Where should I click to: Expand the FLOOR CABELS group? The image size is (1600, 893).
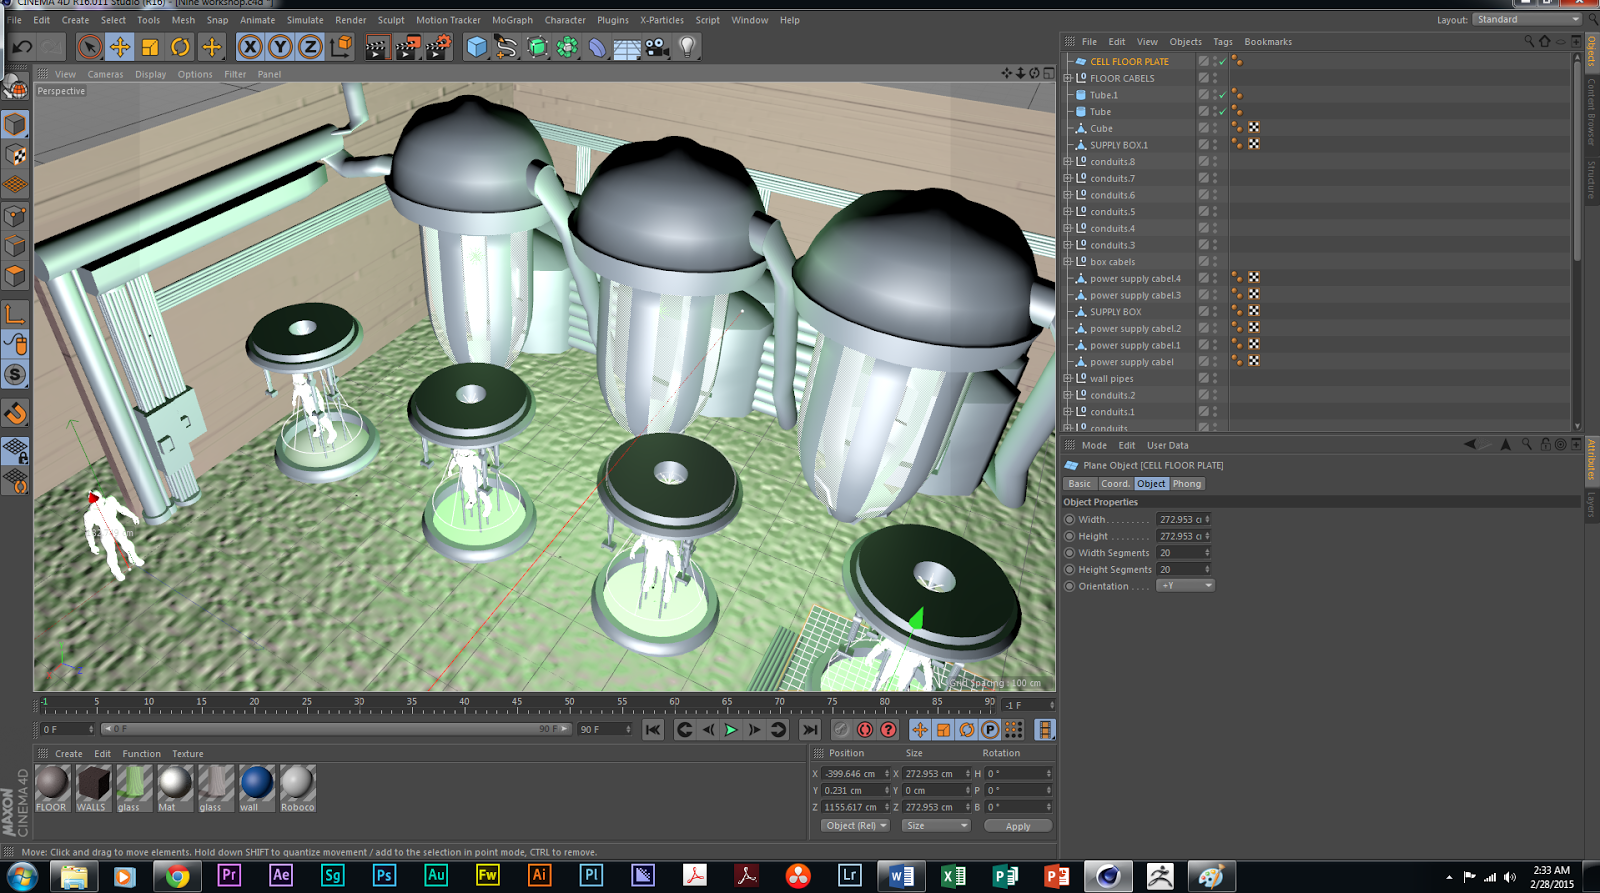click(x=1068, y=78)
